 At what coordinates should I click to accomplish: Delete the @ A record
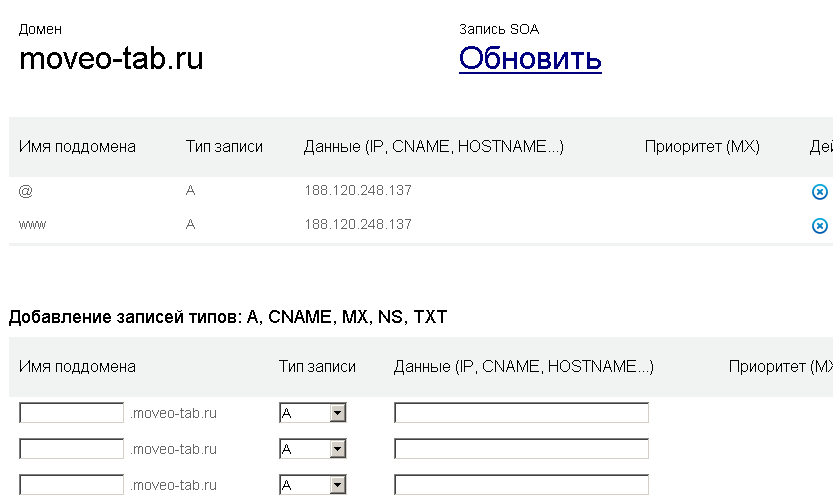(x=819, y=192)
